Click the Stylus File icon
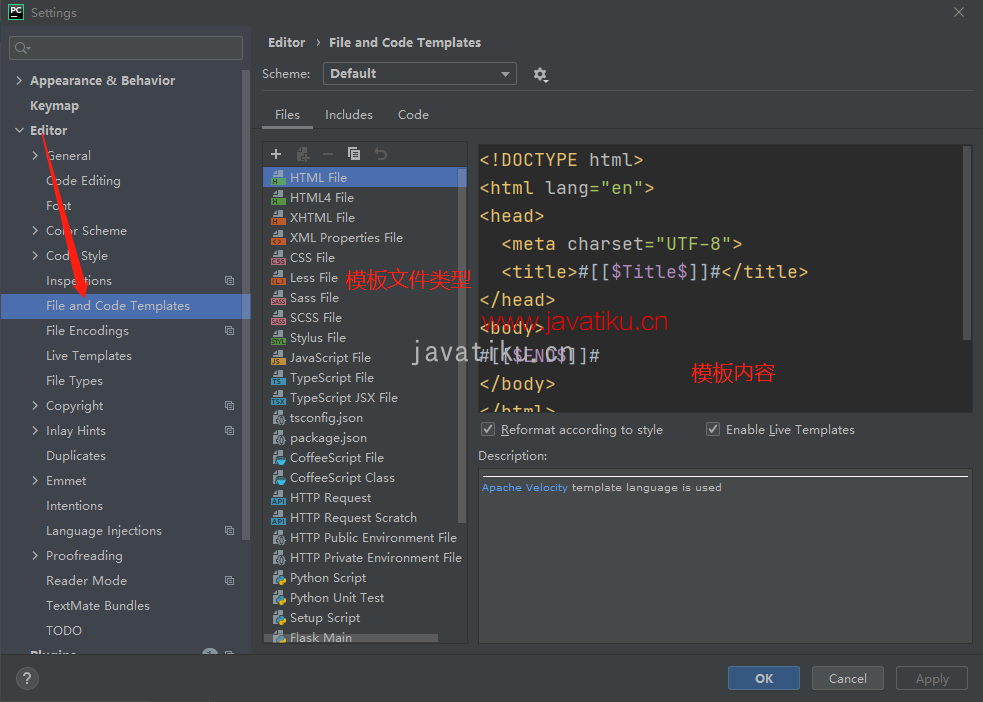This screenshot has height=702, width=983. pos(278,338)
